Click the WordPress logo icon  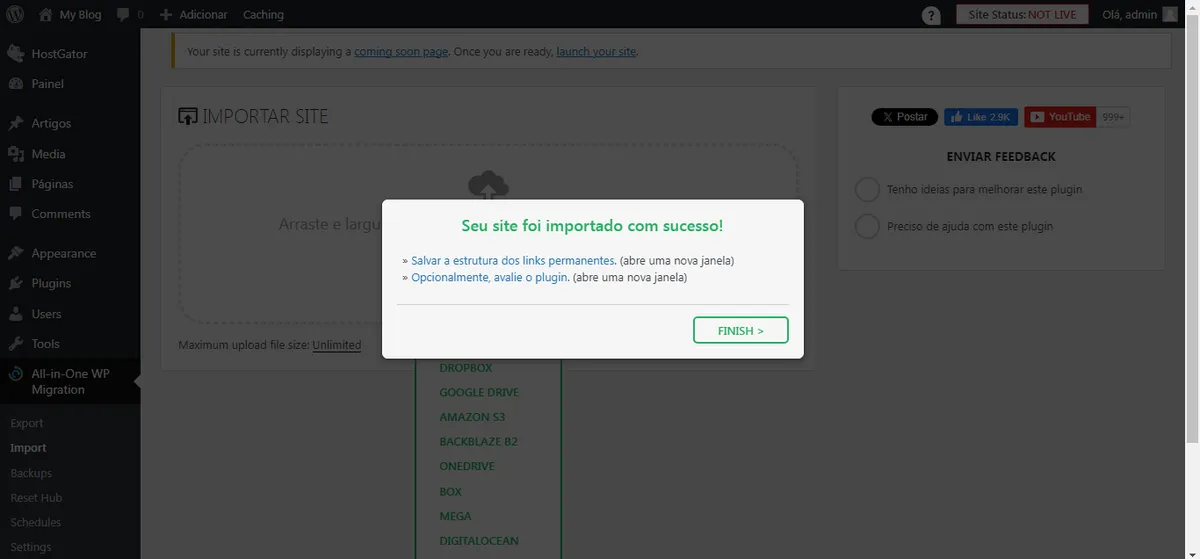click(x=15, y=15)
